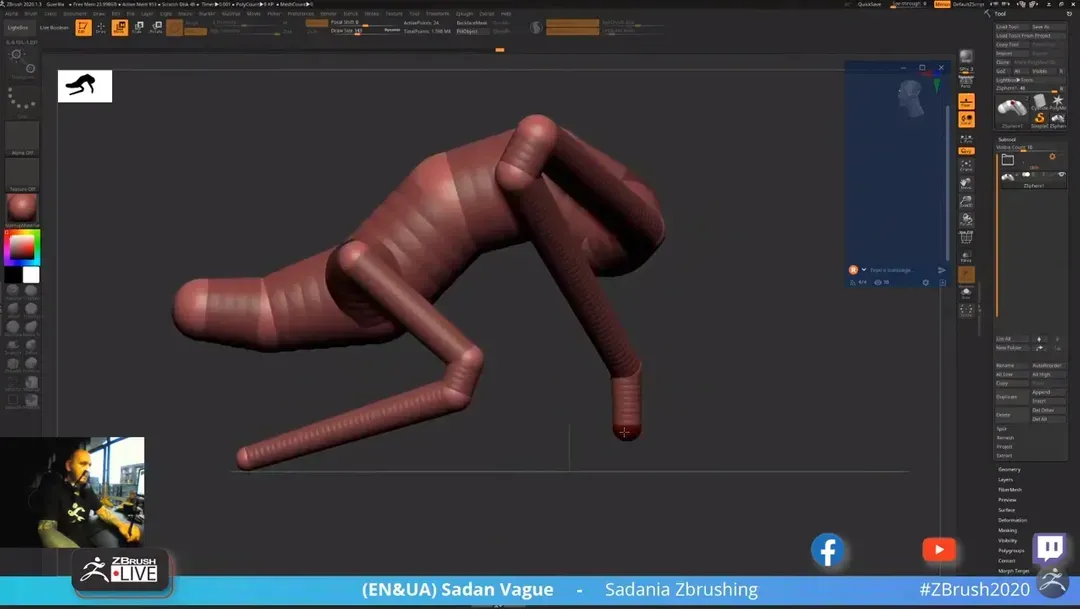Viewport: 1080px width, 609px height.
Task: Expand the Deformation section
Action: tap(1012, 520)
